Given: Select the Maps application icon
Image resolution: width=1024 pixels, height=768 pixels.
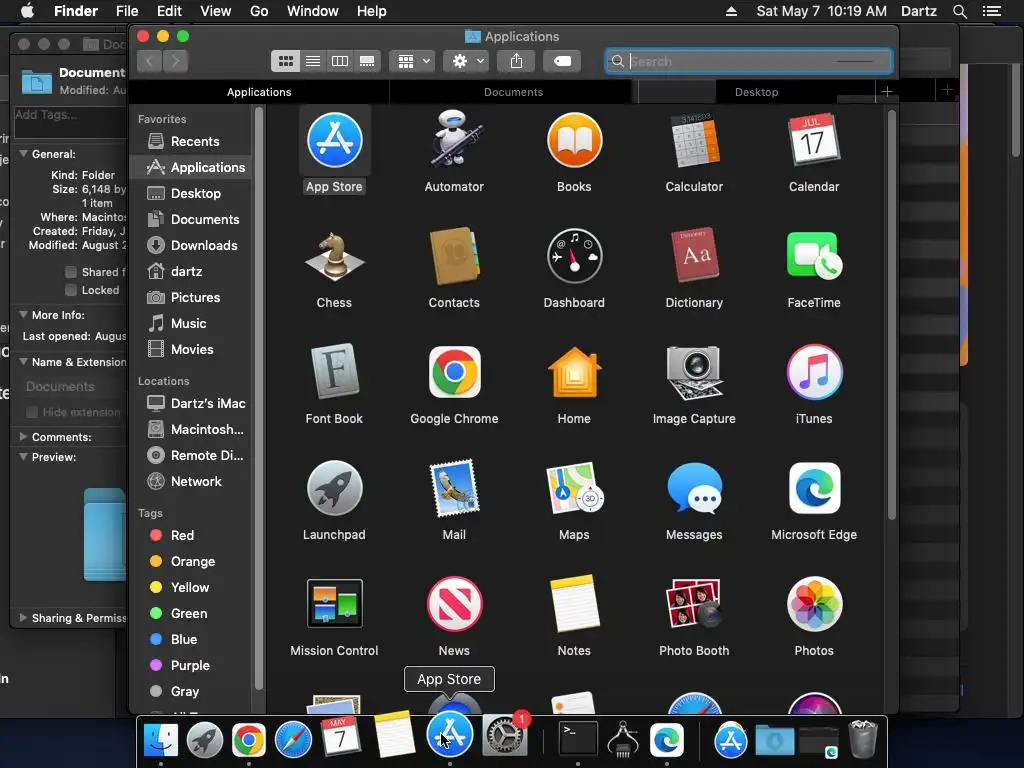Looking at the screenshot, I should pyautogui.click(x=574, y=488).
